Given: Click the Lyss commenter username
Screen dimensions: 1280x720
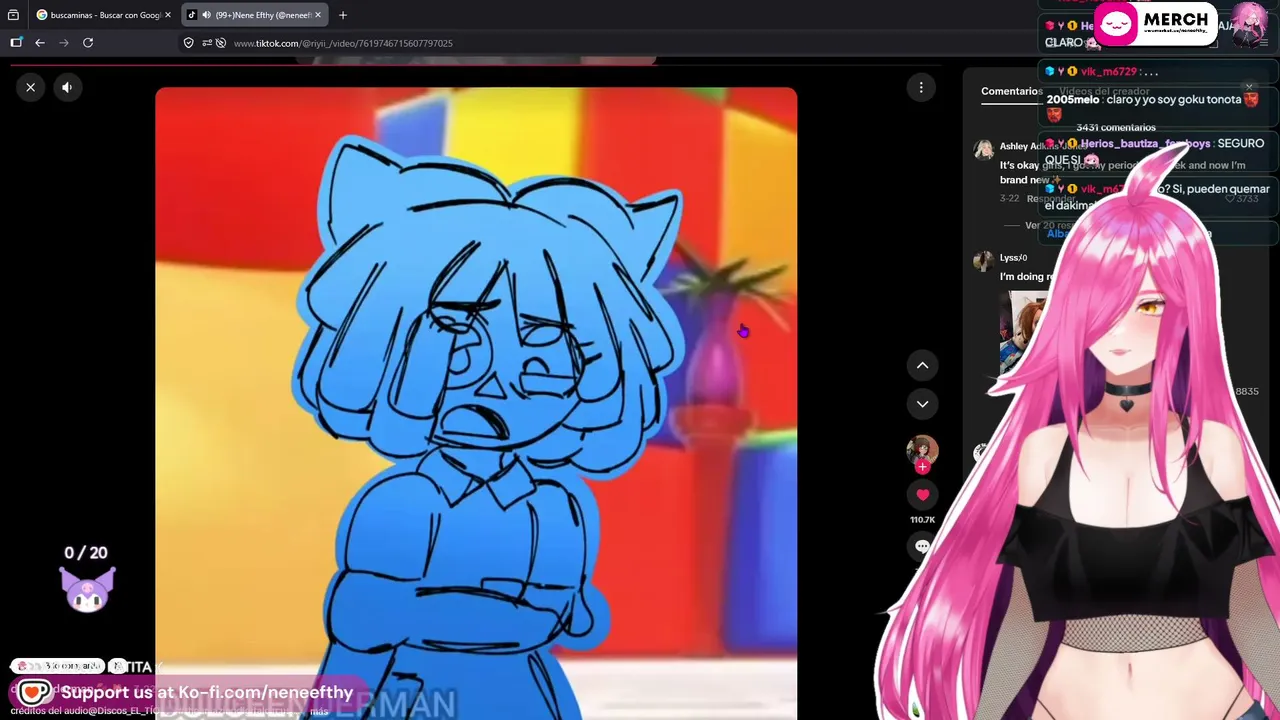Looking at the screenshot, I should pyautogui.click(x=1013, y=258).
